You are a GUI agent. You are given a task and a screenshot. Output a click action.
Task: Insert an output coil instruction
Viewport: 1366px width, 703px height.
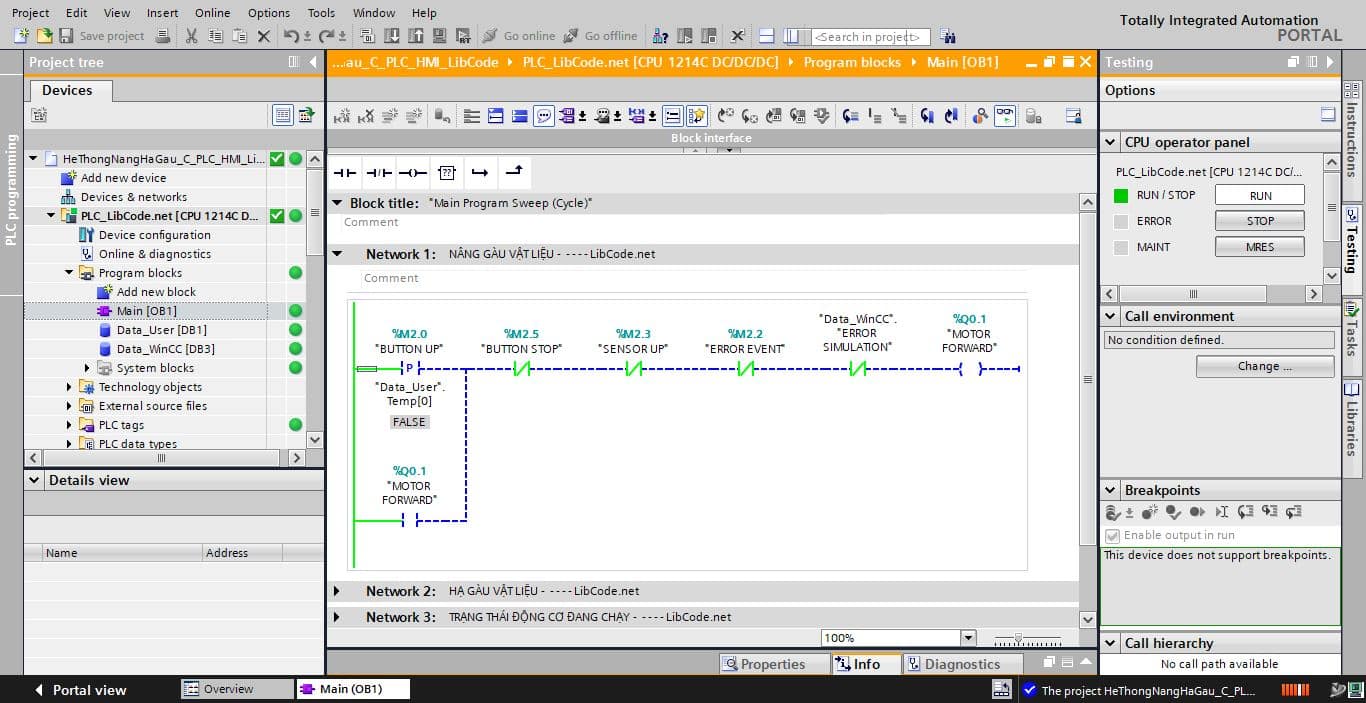412,173
